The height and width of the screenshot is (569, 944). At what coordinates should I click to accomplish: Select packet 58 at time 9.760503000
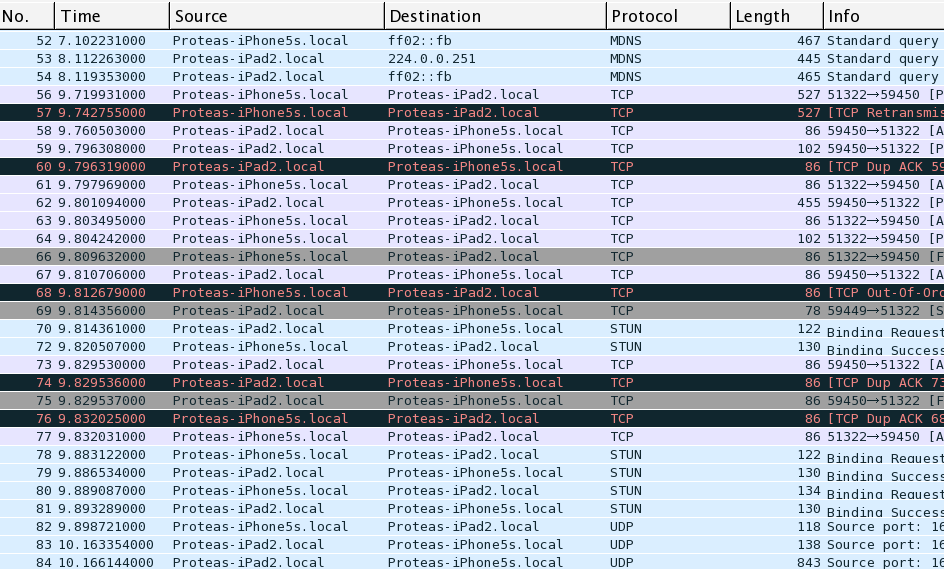point(472,131)
